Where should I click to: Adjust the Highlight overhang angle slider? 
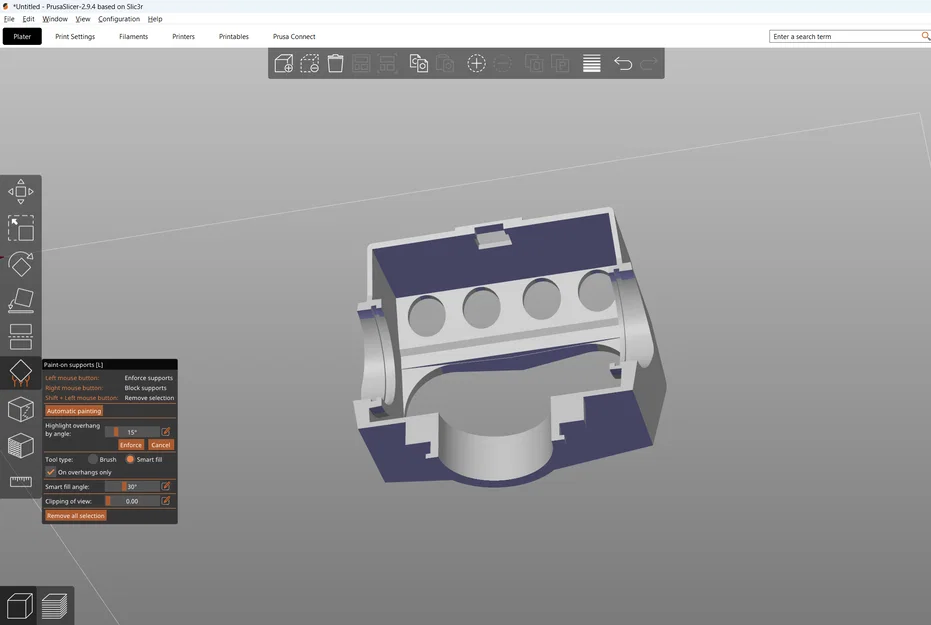[132, 432]
